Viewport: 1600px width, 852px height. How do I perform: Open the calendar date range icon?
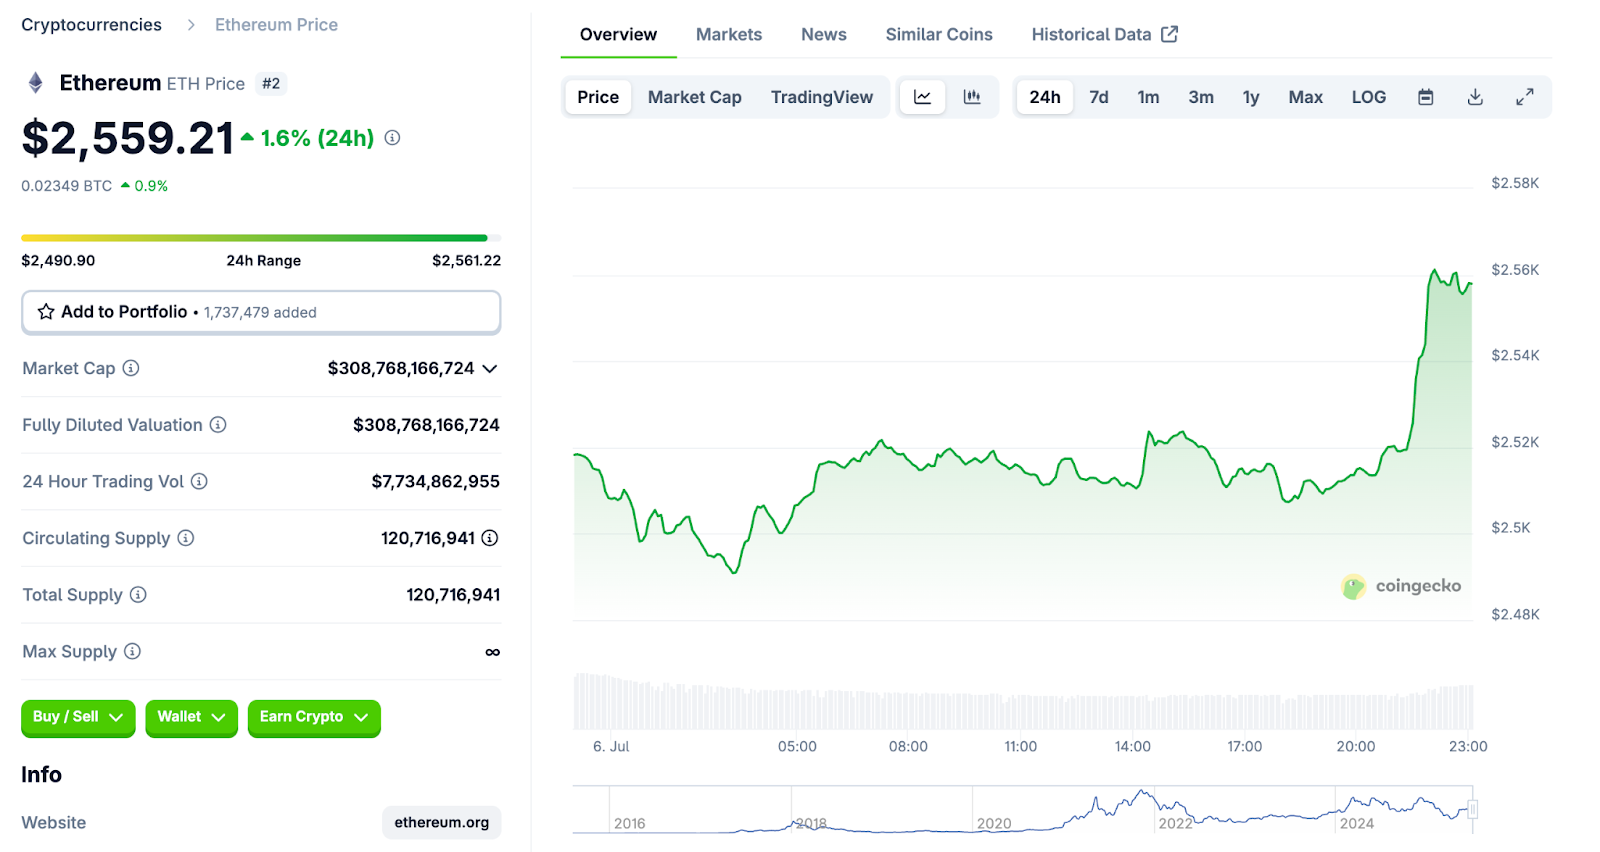pyautogui.click(x=1426, y=97)
